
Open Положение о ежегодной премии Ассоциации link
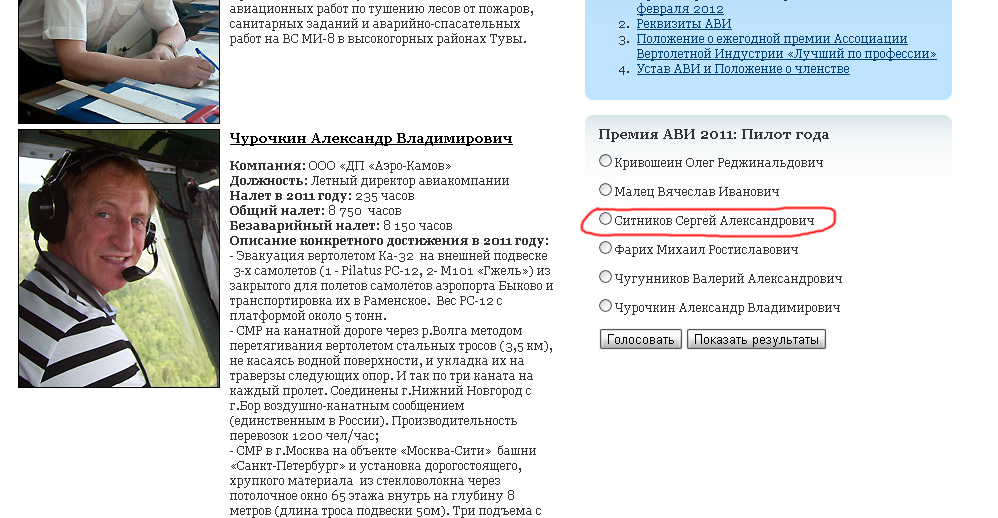[786, 46]
